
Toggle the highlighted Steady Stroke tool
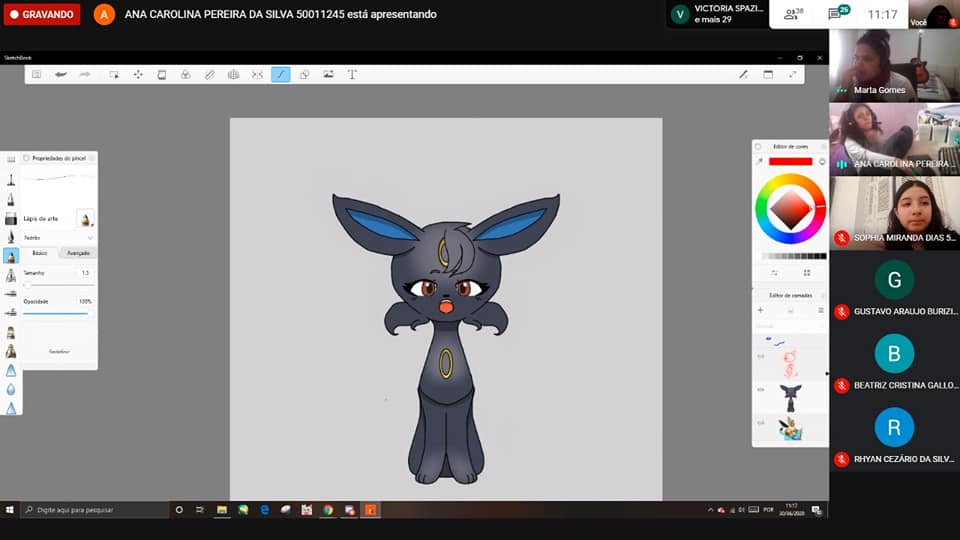(280, 75)
